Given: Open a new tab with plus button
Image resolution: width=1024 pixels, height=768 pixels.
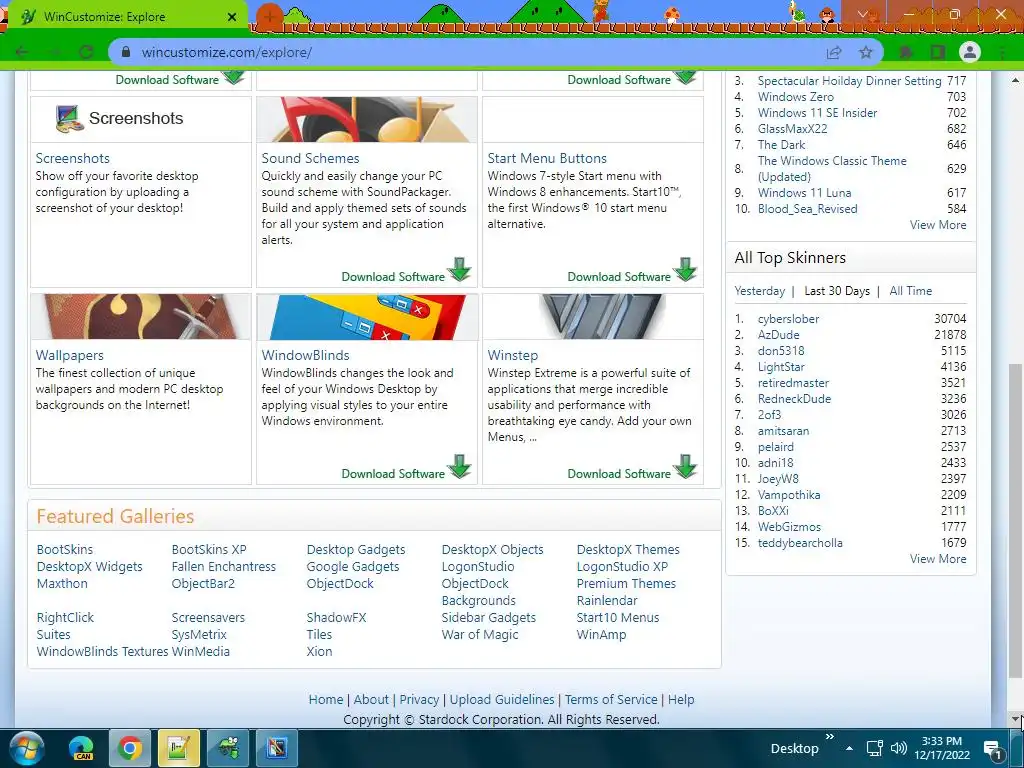Looking at the screenshot, I should click(x=269, y=16).
